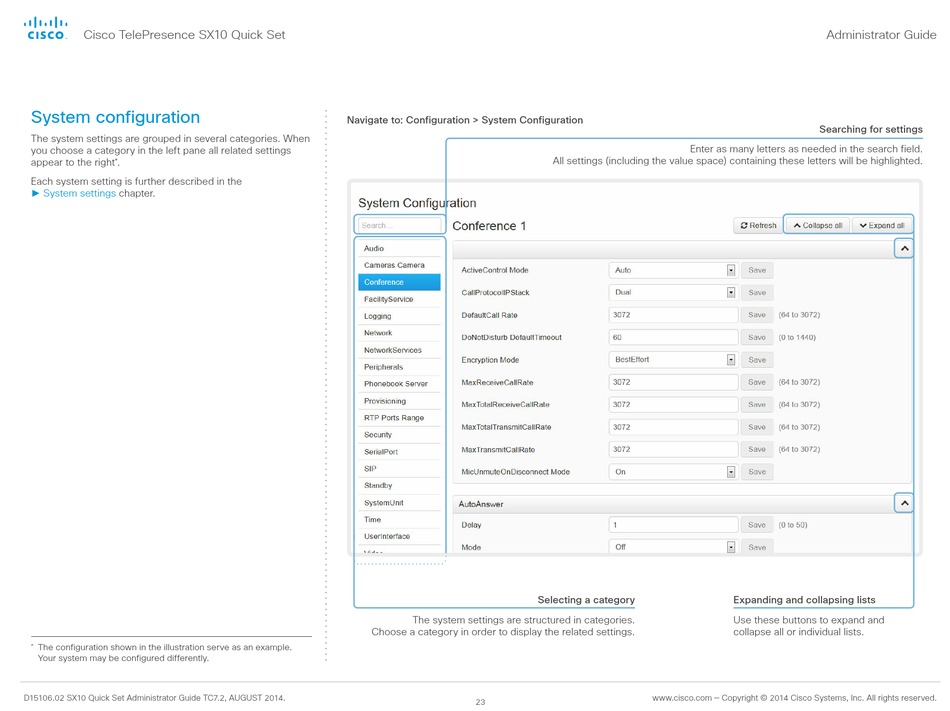This screenshot has width=950, height=711.
Task: Click the Expand all button
Action: (882, 225)
